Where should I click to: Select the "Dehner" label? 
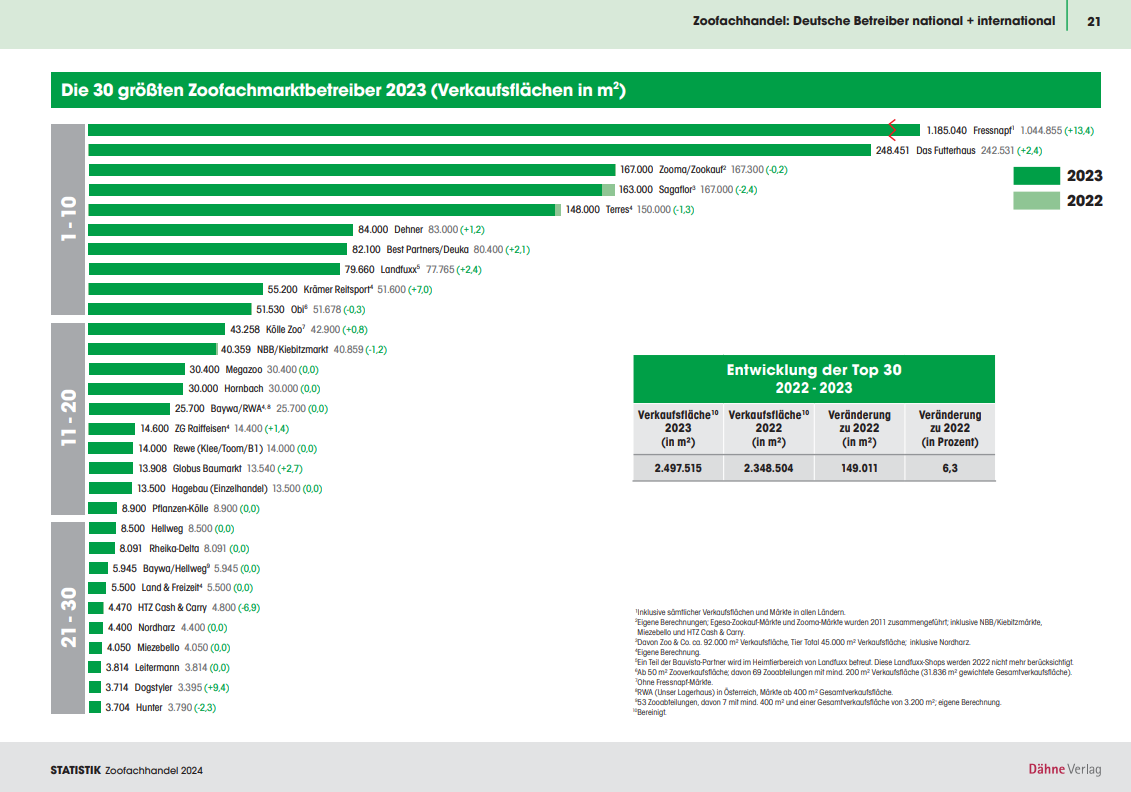tap(408, 229)
